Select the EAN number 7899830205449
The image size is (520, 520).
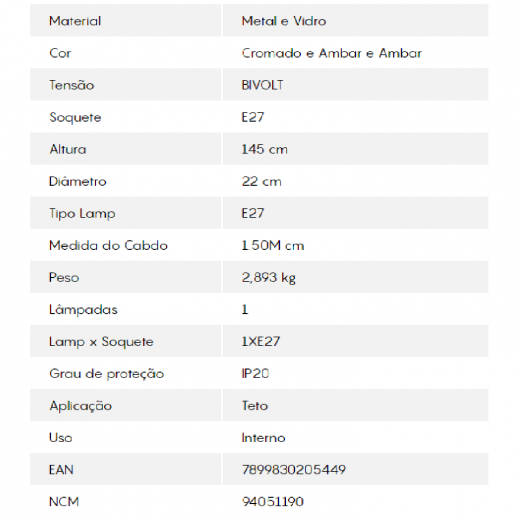click(x=294, y=470)
